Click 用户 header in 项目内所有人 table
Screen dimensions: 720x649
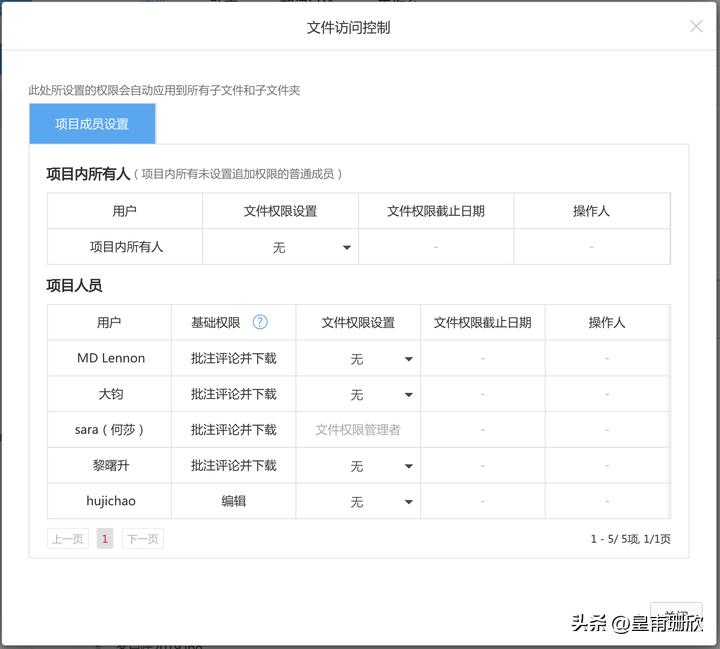pyautogui.click(x=125, y=211)
